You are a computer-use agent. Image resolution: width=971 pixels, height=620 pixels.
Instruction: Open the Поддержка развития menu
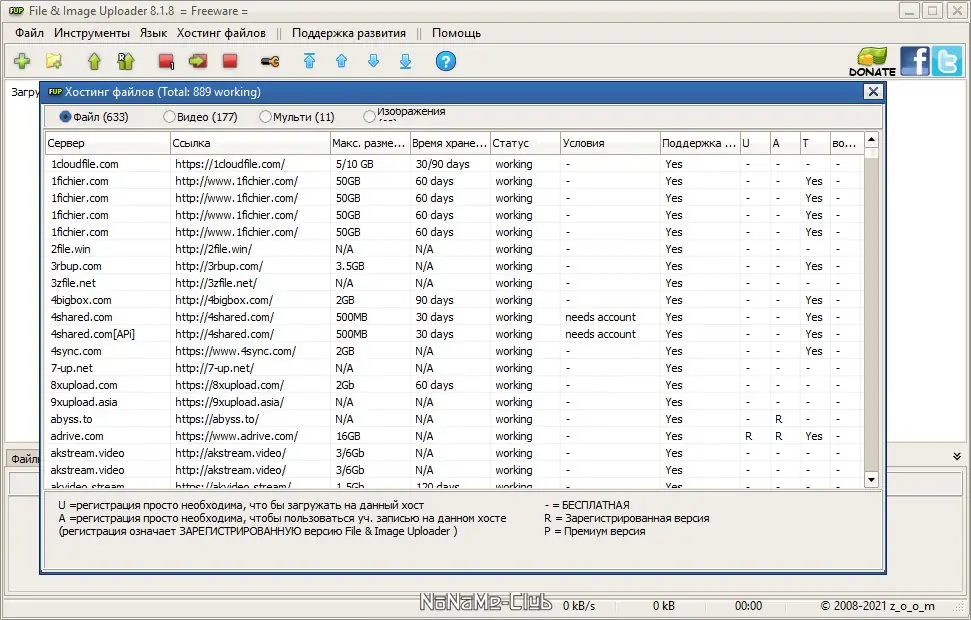349,33
